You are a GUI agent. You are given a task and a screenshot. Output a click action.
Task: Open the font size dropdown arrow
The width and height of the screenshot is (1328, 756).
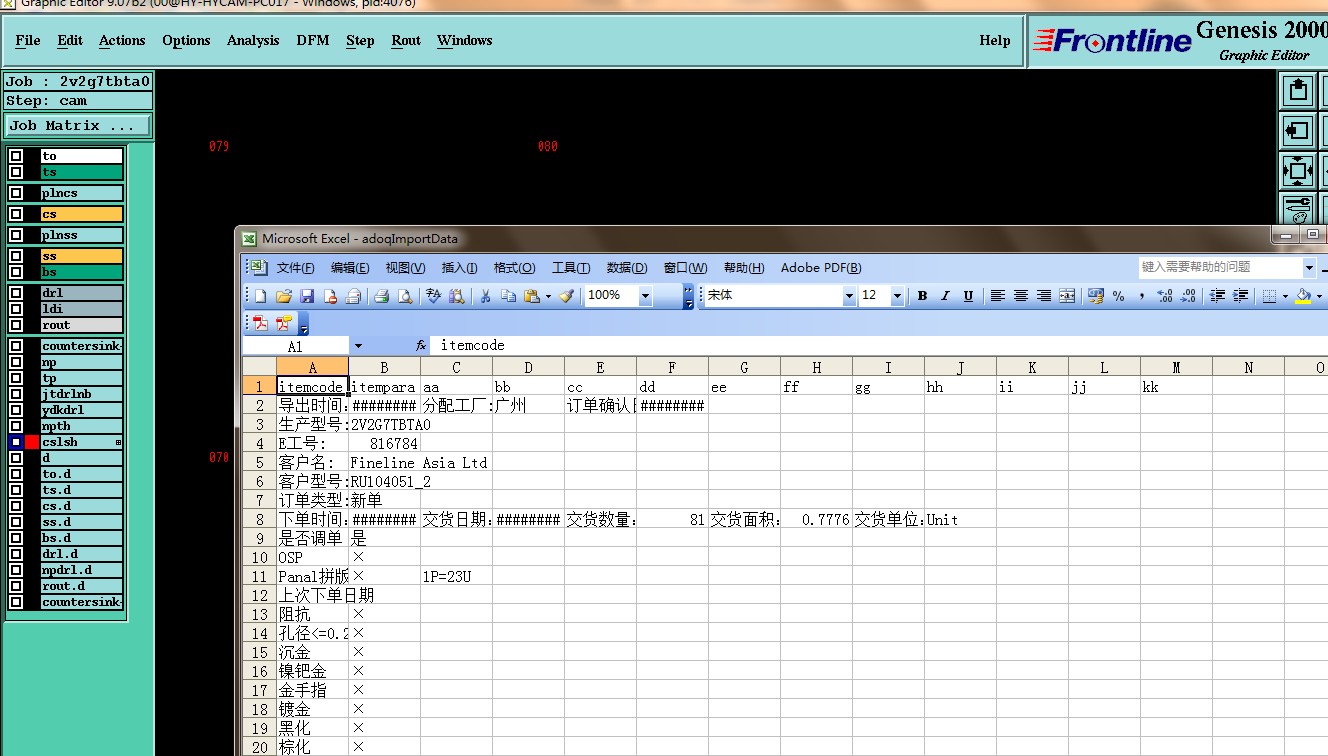point(897,296)
